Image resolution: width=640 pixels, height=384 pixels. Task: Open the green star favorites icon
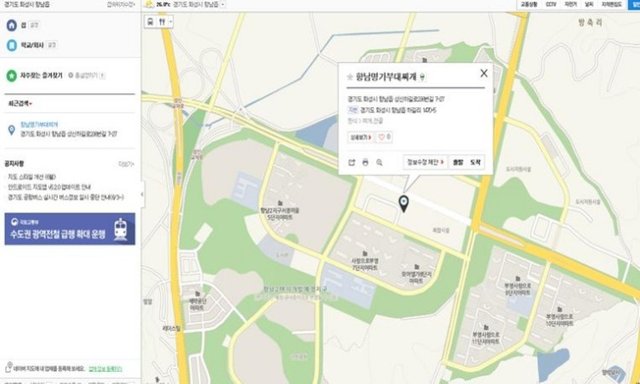pyautogui.click(x=12, y=75)
